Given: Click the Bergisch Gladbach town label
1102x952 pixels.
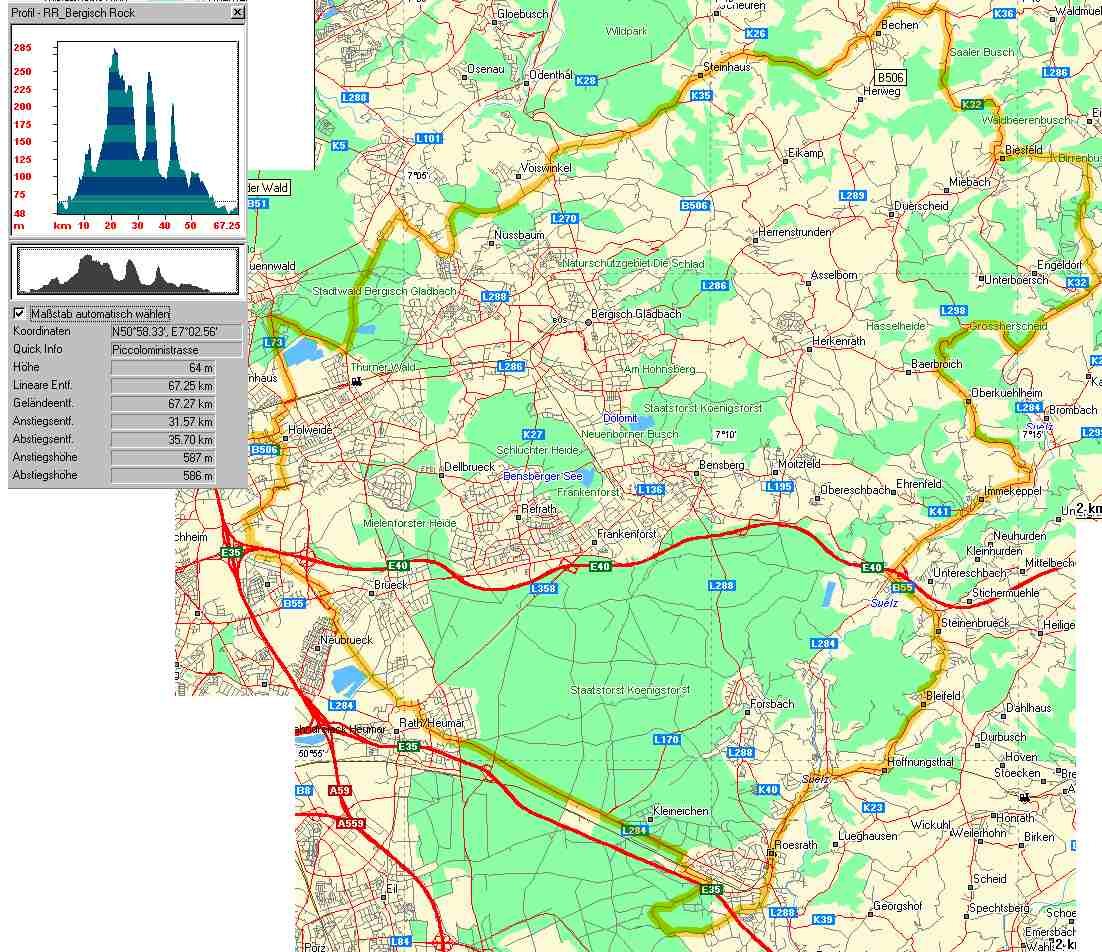Looking at the screenshot, I should (636, 314).
